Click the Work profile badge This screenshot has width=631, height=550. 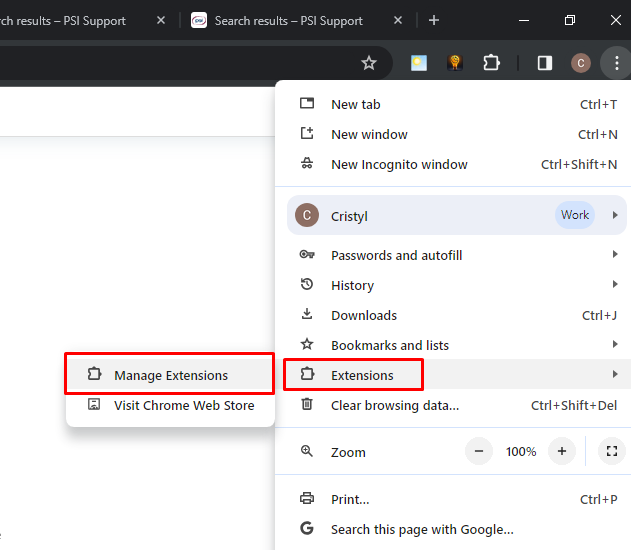(x=575, y=215)
